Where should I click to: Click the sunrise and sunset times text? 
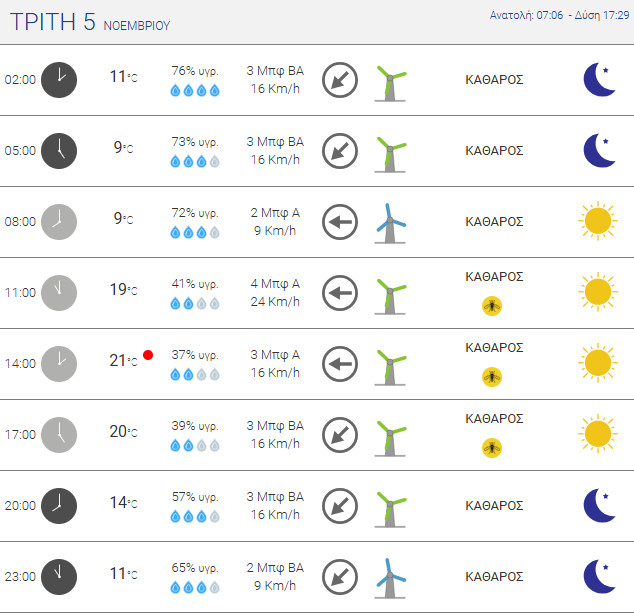(x=559, y=15)
